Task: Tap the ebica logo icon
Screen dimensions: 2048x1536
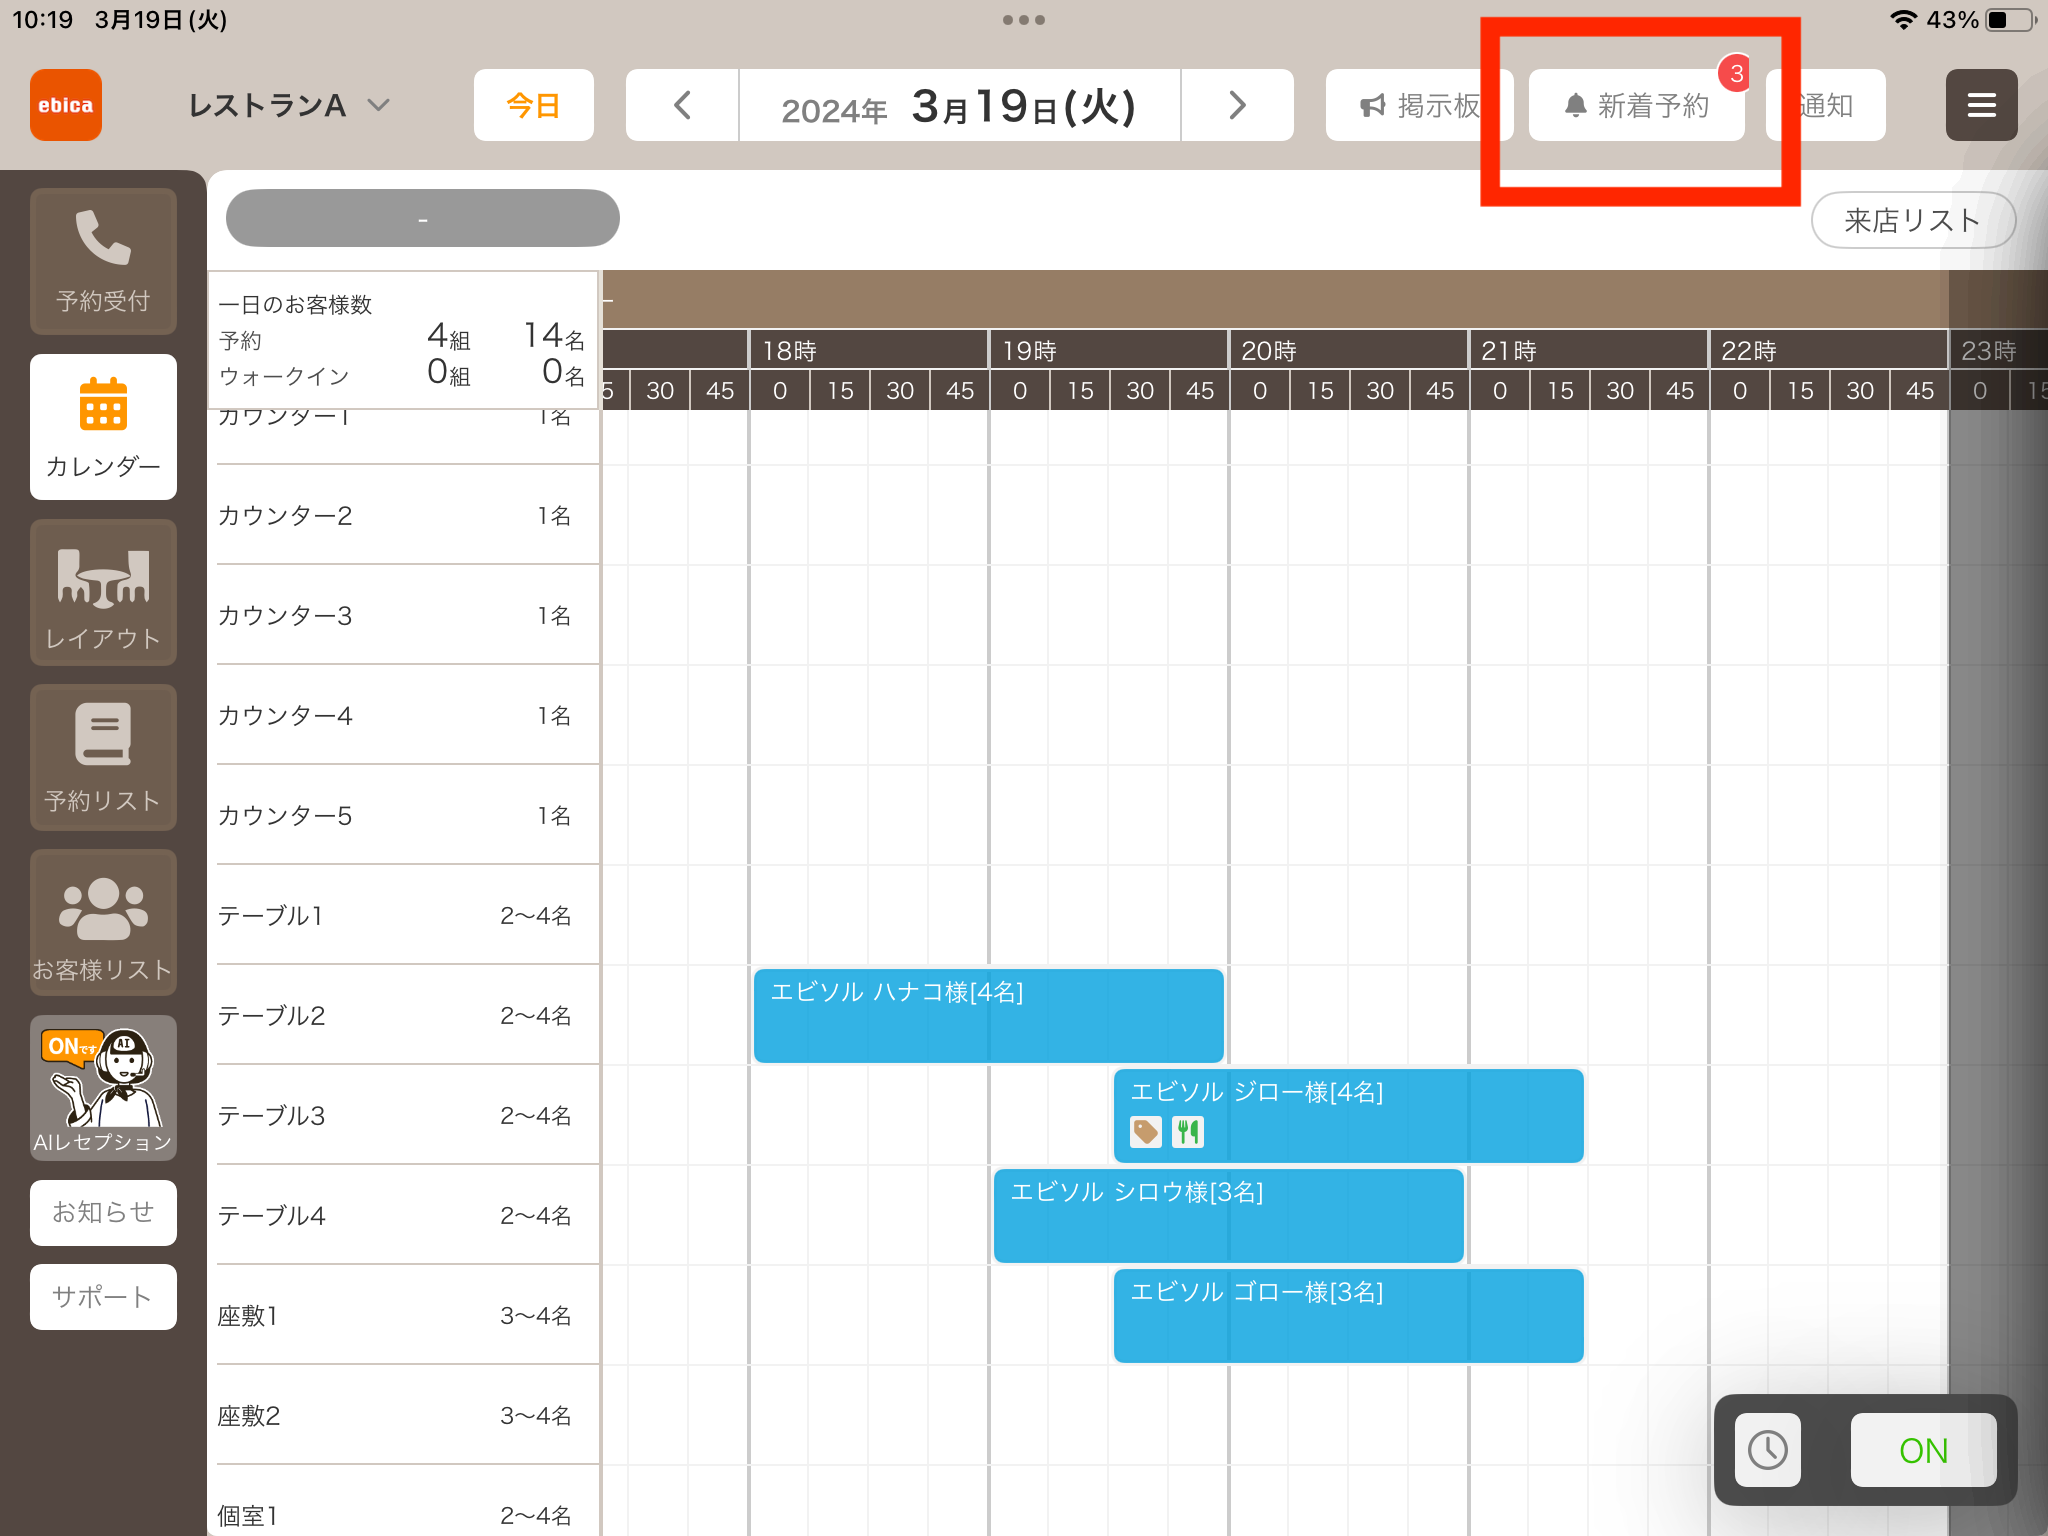Action: (66, 105)
